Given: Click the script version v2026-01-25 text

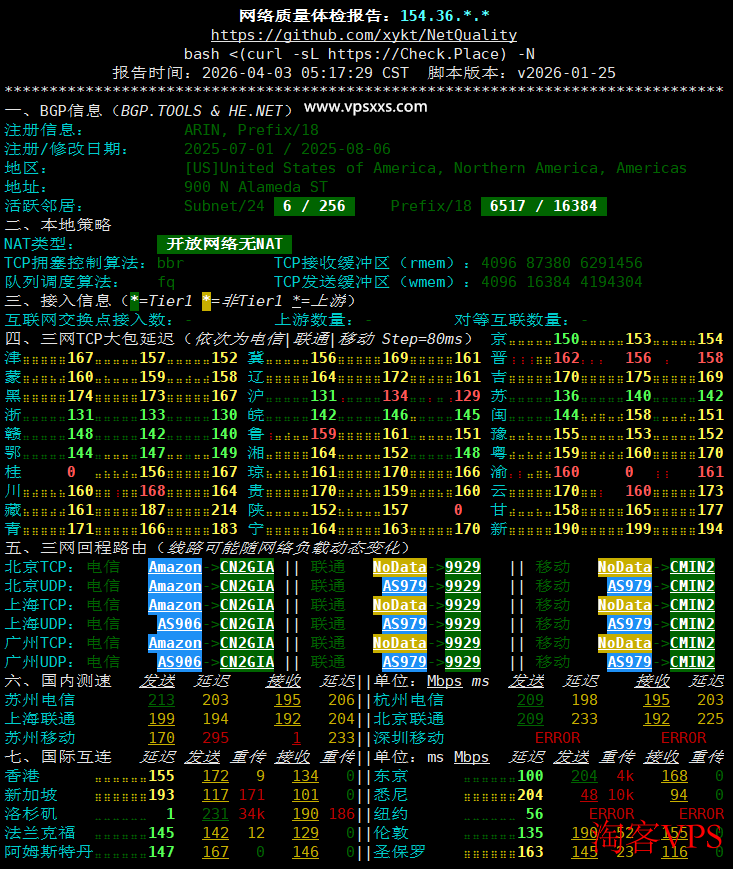Looking at the screenshot, I should click(566, 73).
